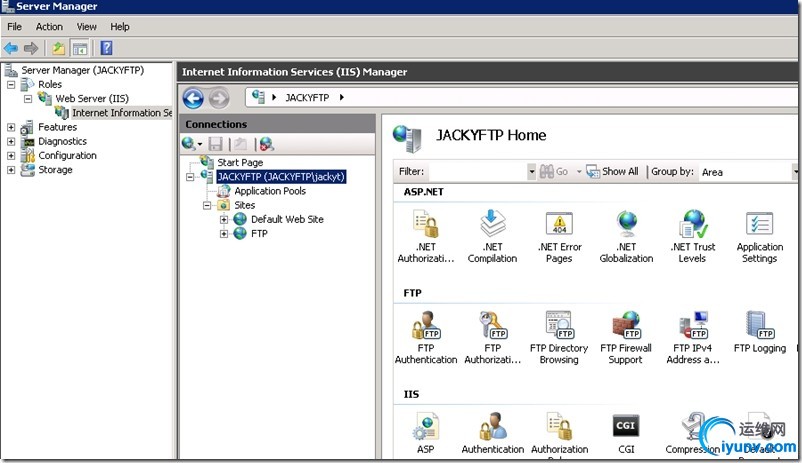The width and height of the screenshot is (802, 463).
Task: Click the Show All button
Action: pos(613,171)
